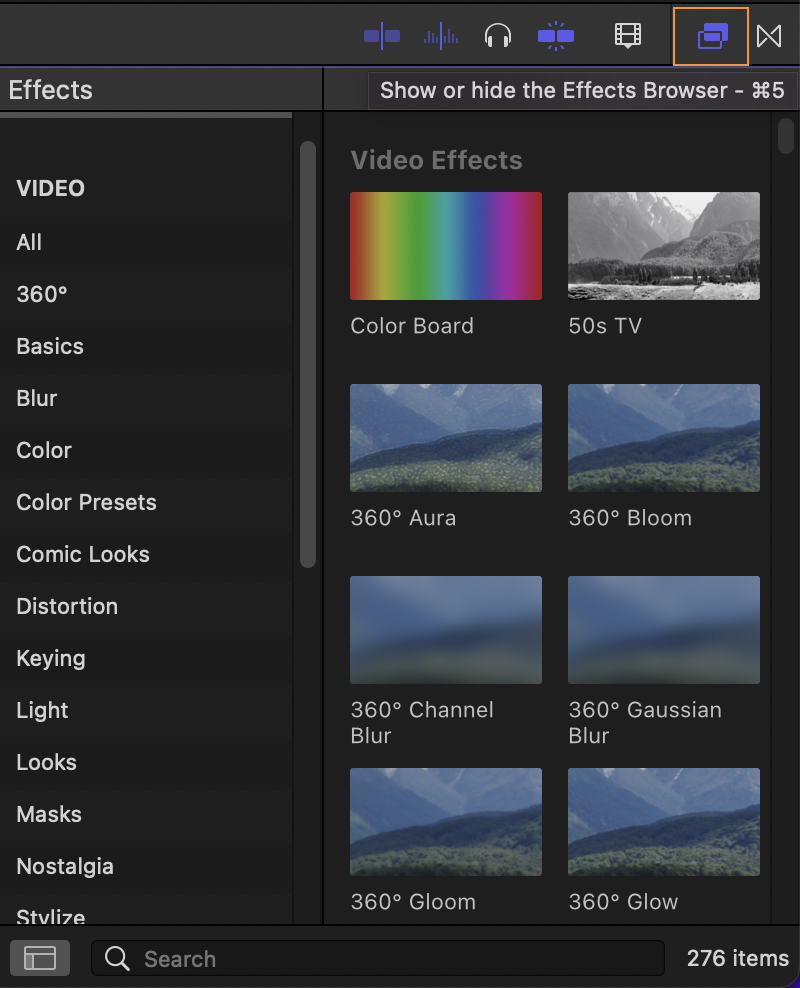This screenshot has height=988, width=800.
Task: Click the 360° Gloom label
Action: [x=413, y=902]
